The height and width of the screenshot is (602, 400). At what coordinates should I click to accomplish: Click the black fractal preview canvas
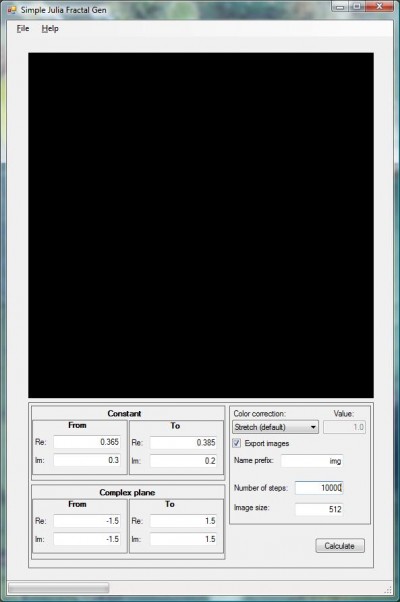pyautogui.click(x=201, y=225)
